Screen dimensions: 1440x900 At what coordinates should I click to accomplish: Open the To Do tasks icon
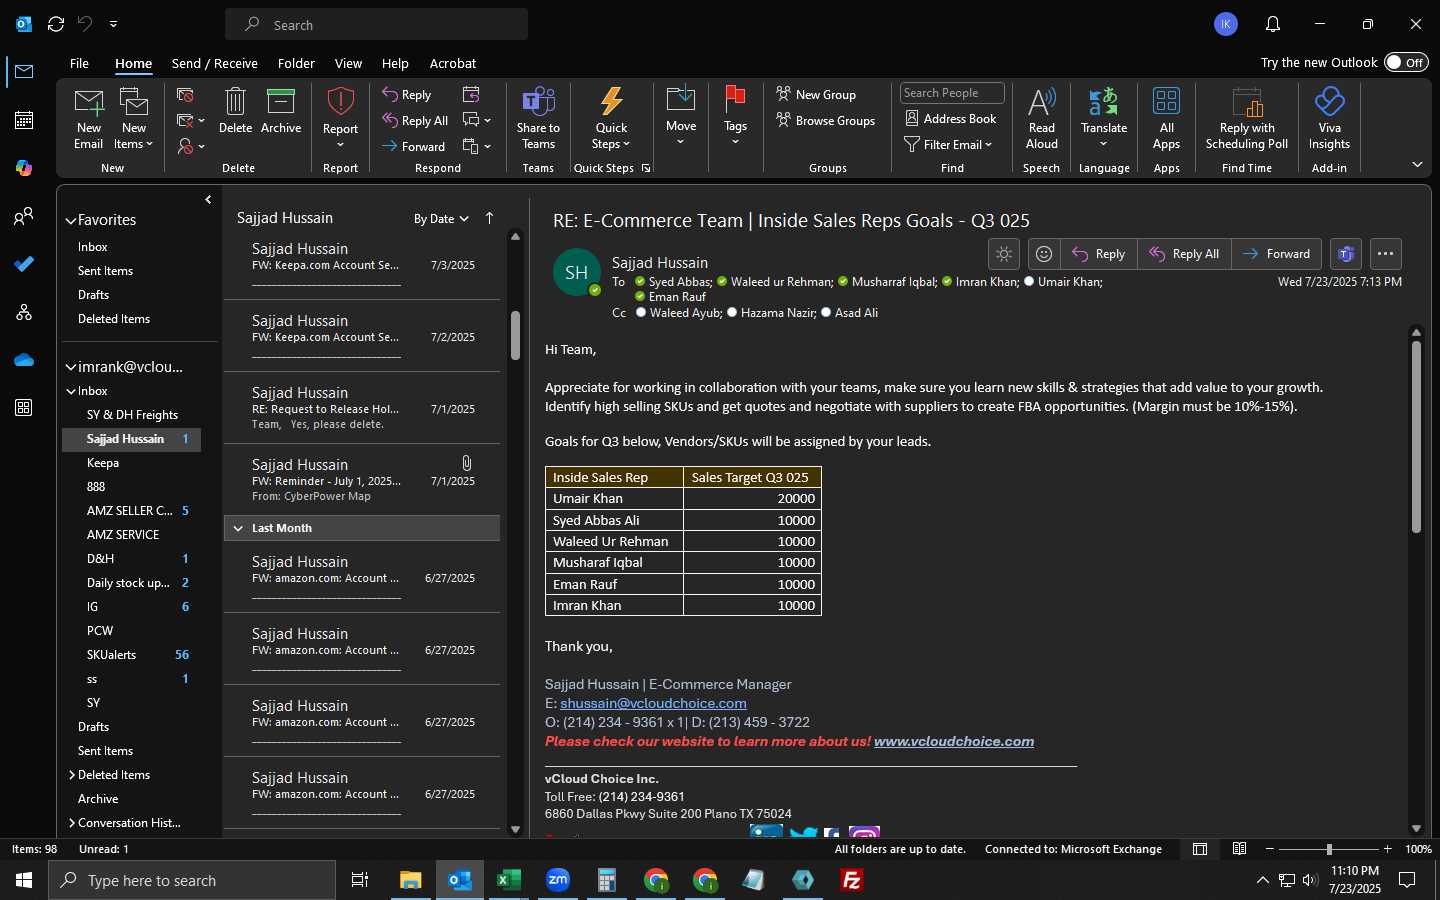[24, 264]
